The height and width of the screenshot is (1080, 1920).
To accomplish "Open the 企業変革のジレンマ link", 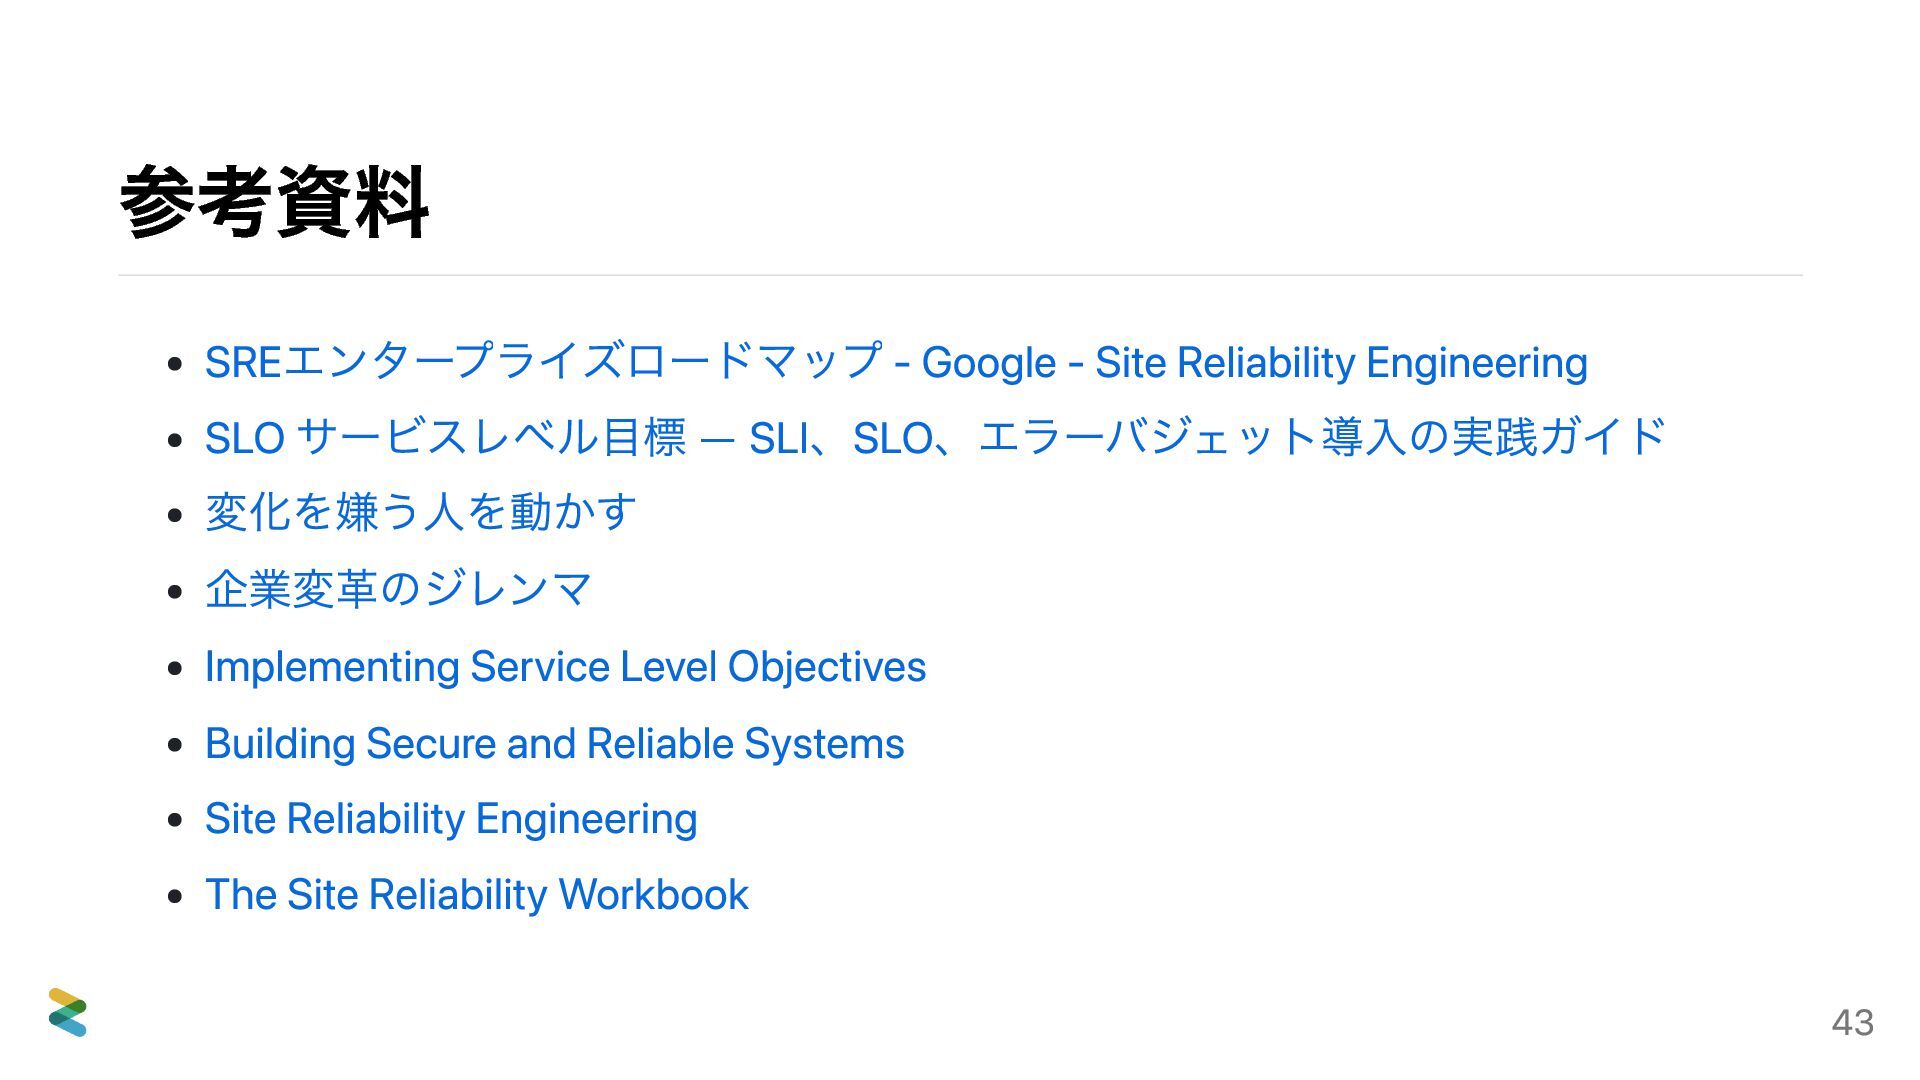I will pyautogui.click(x=399, y=588).
